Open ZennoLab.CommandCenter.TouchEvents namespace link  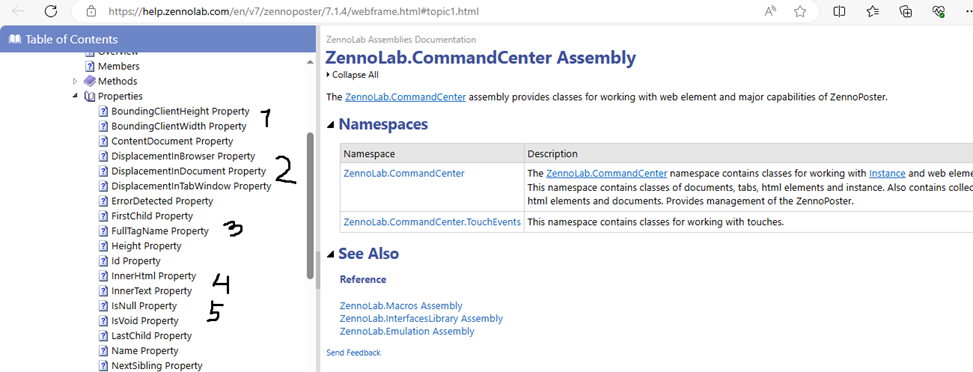(x=432, y=222)
